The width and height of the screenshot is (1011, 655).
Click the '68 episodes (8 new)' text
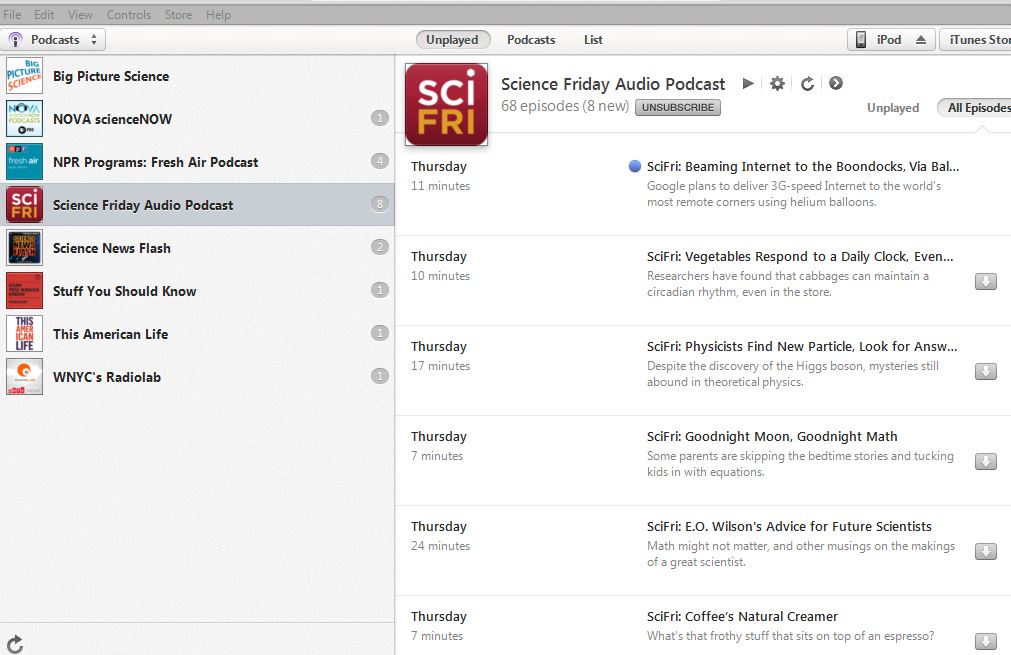point(565,106)
